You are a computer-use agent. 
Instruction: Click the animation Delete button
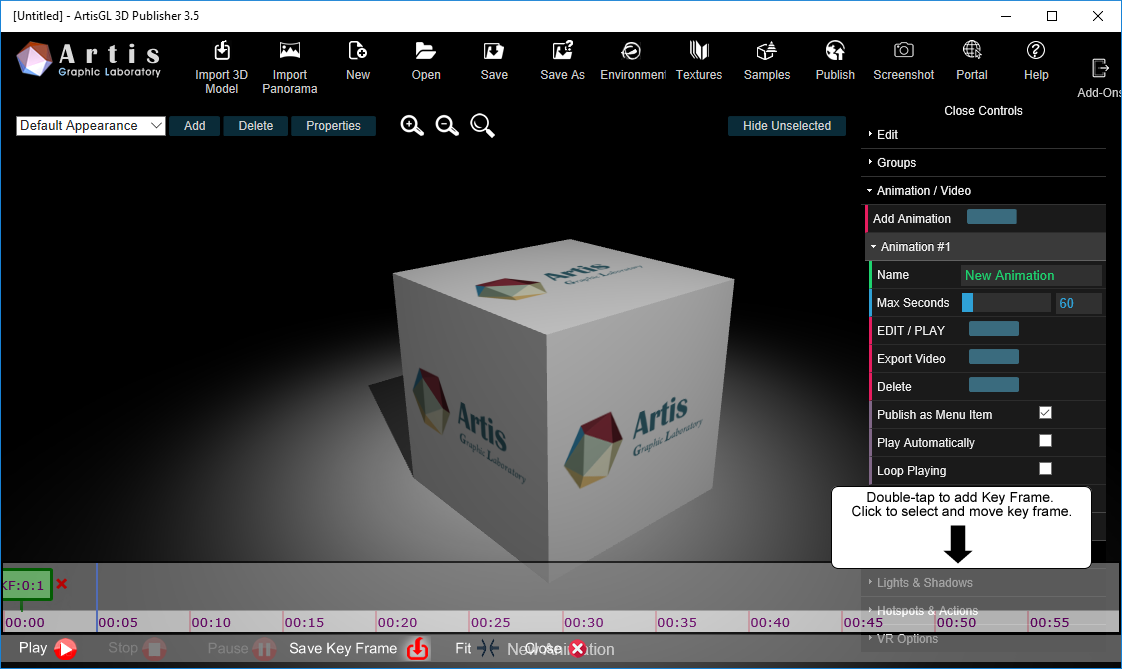(x=994, y=385)
